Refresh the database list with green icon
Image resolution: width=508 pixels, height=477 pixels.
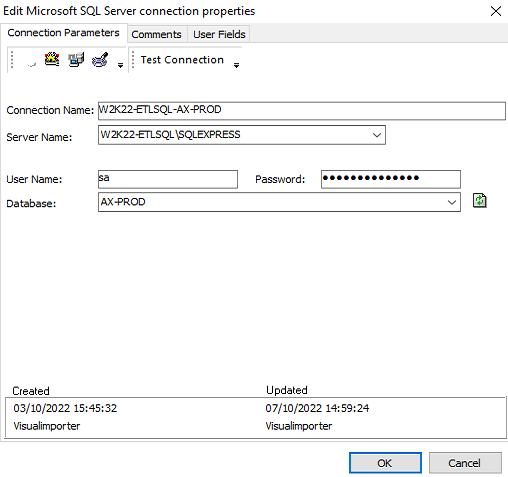(480, 201)
